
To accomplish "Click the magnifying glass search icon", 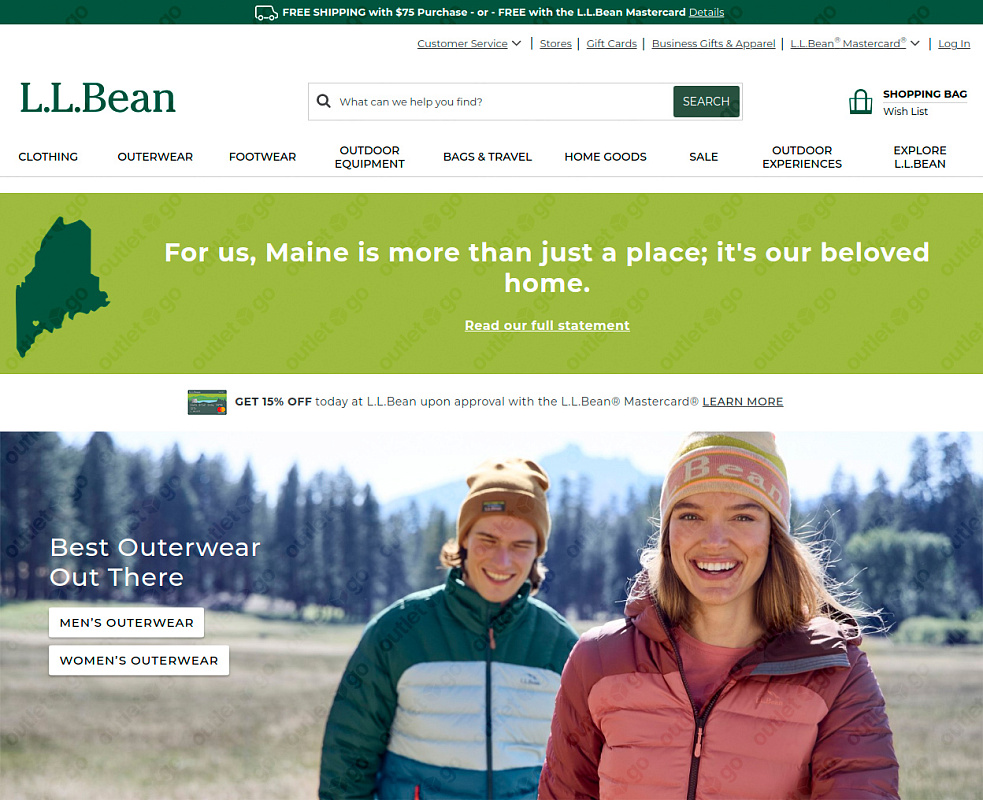I will [323, 102].
